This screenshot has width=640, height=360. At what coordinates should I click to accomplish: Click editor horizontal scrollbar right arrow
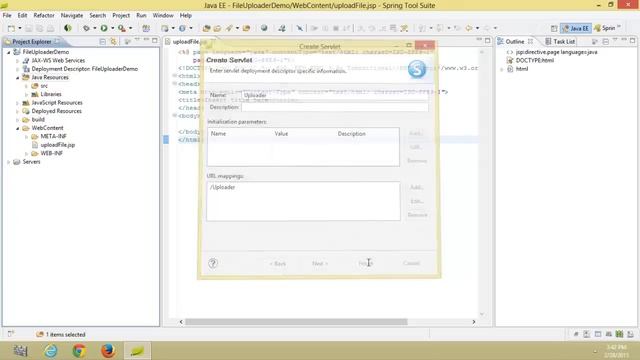[x=473, y=322]
